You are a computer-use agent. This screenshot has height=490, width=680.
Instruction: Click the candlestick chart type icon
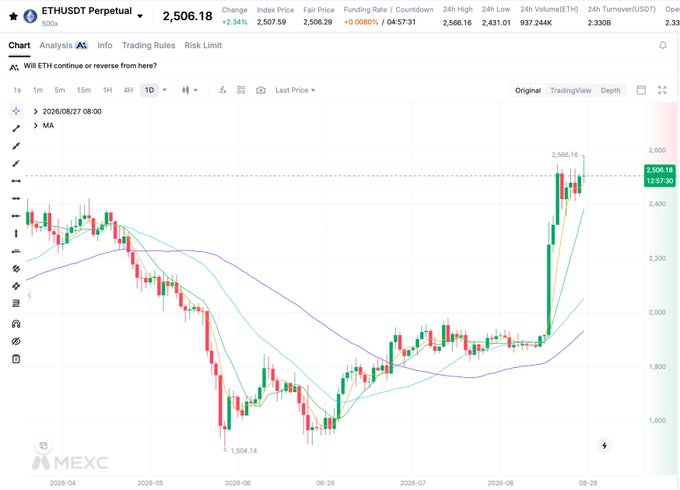(186, 90)
